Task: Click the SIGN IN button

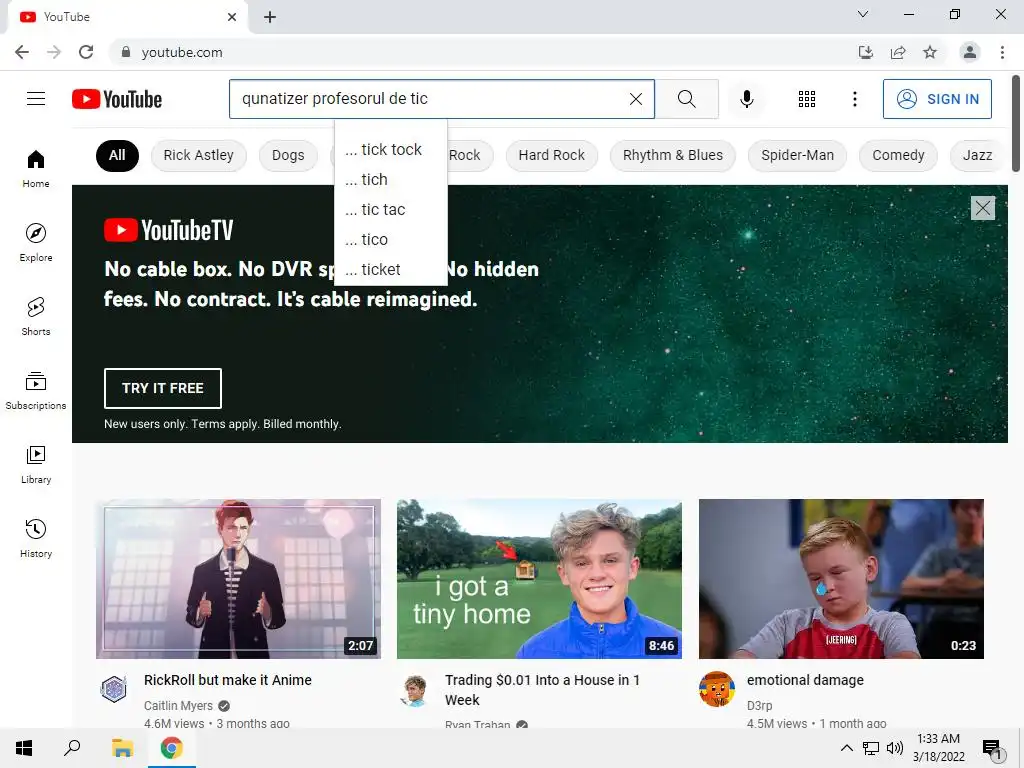Action: pyautogui.click(x=937, y=99)
